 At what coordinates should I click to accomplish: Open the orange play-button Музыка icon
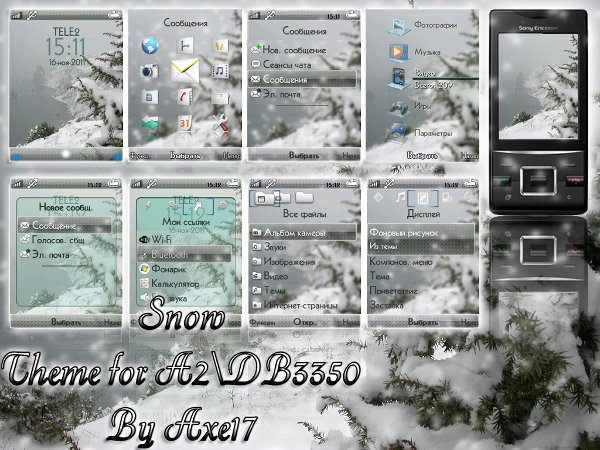coord(398,52)
